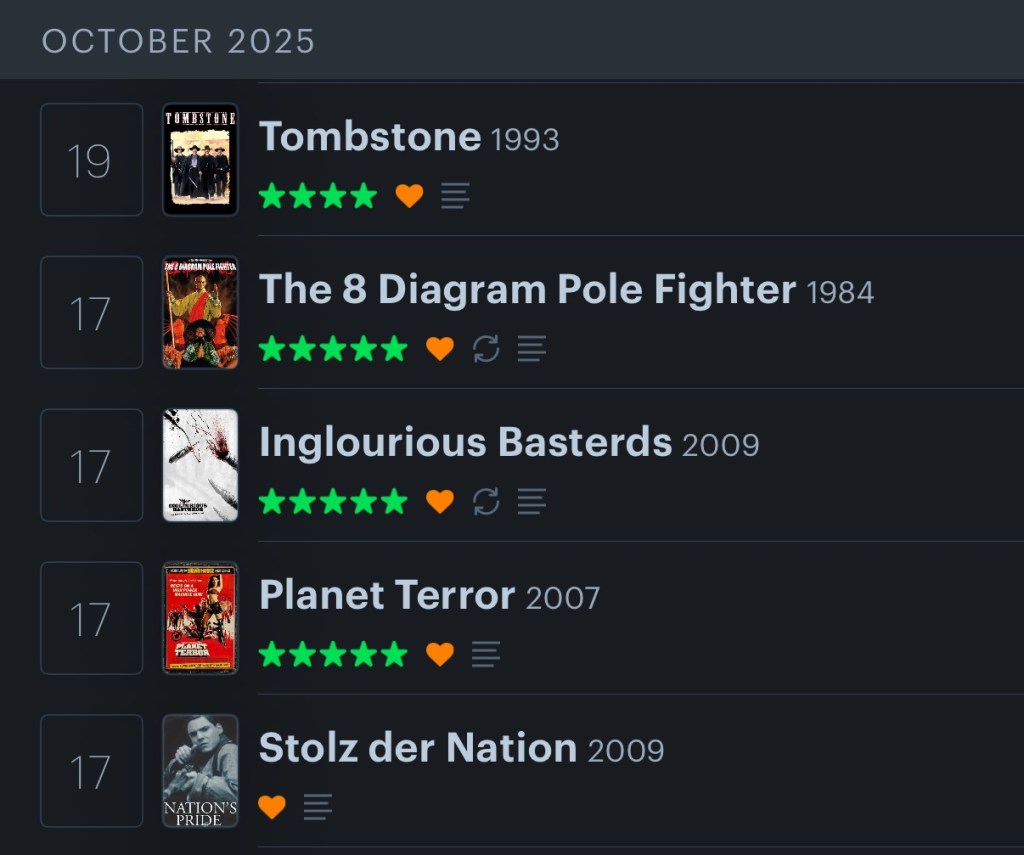Open the review icon for Inglourious Basterds

pos(532,501)
